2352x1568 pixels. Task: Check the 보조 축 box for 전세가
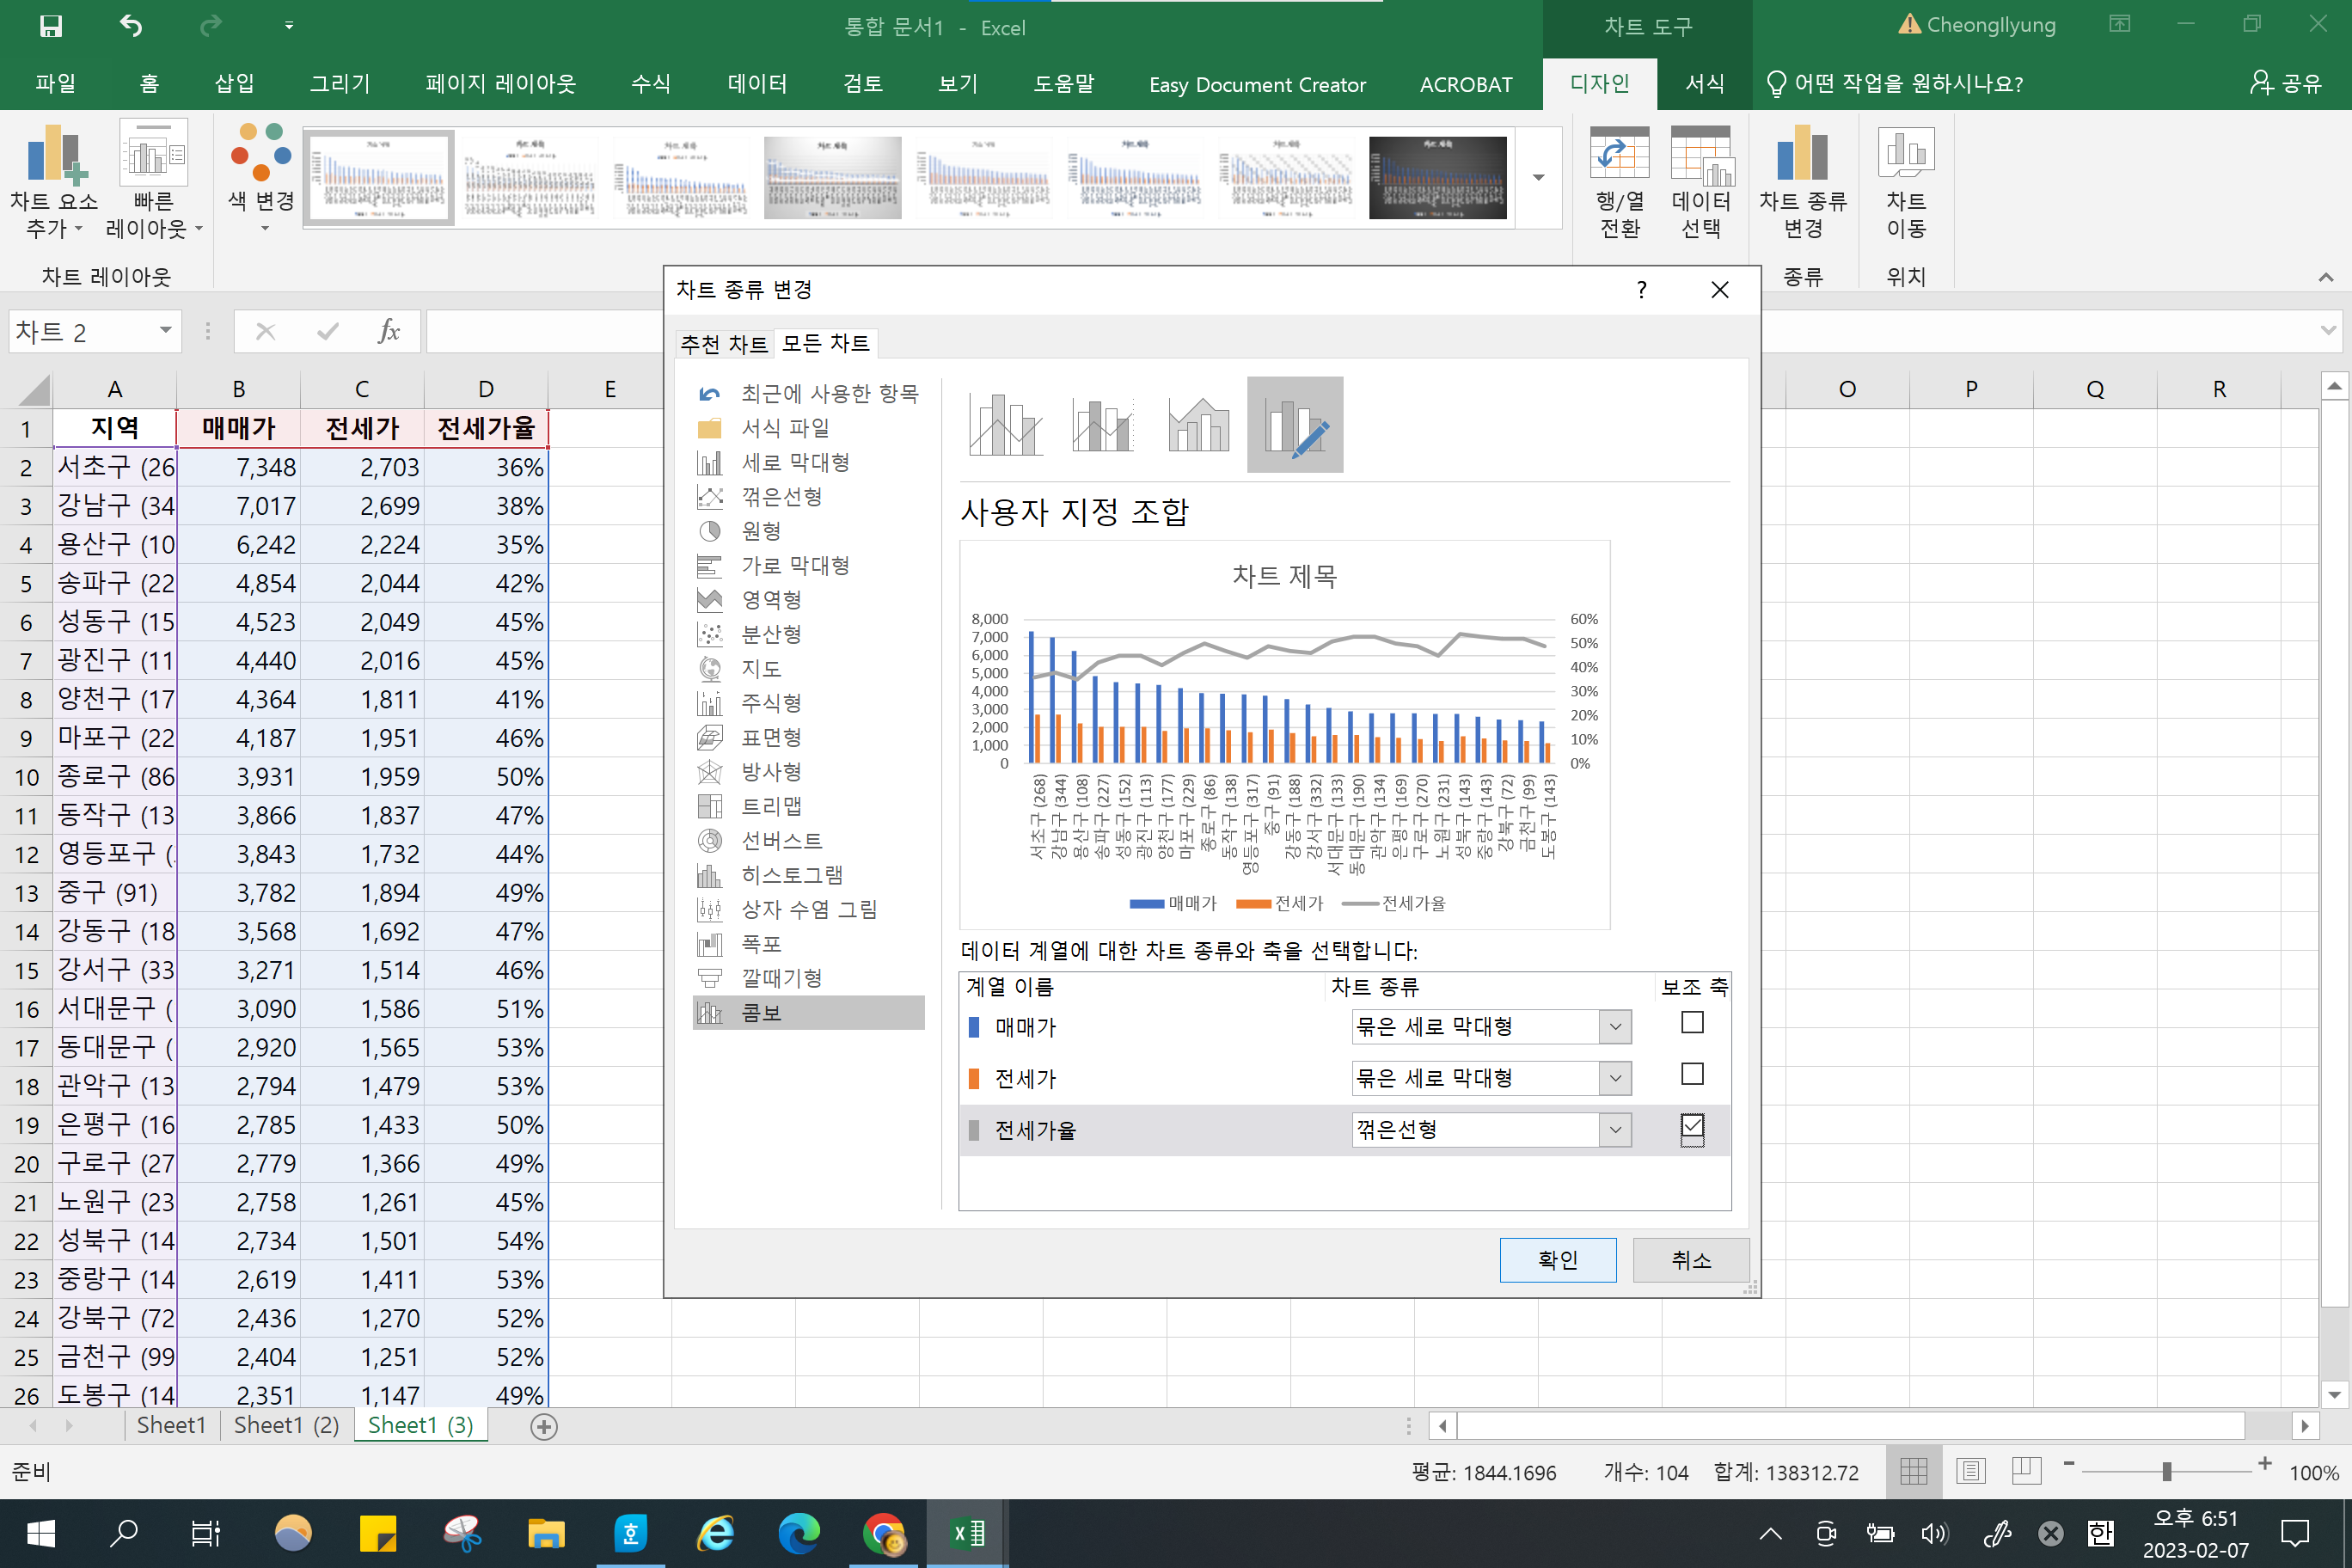1692,1074
